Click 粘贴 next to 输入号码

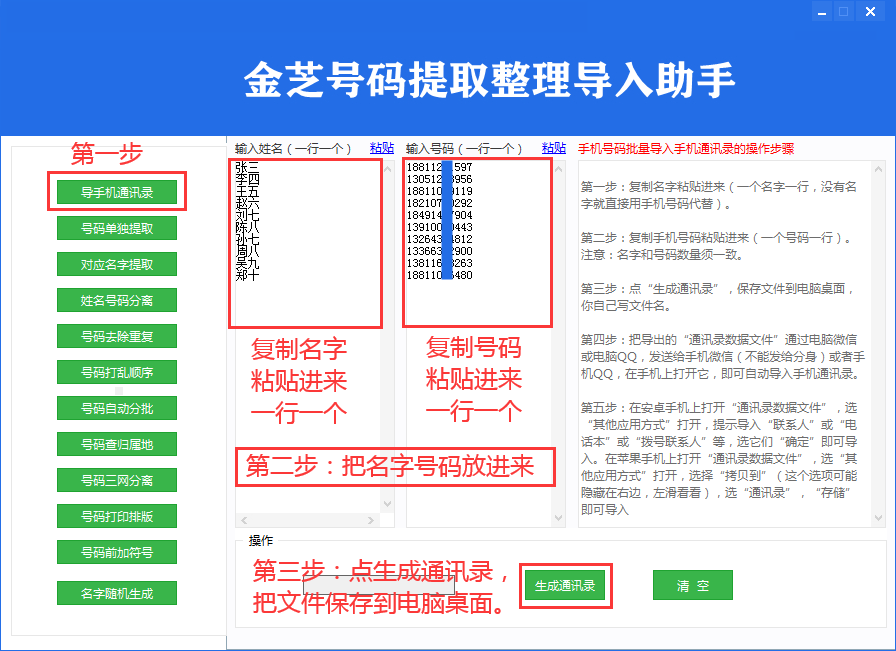click(x=554, y=147)
